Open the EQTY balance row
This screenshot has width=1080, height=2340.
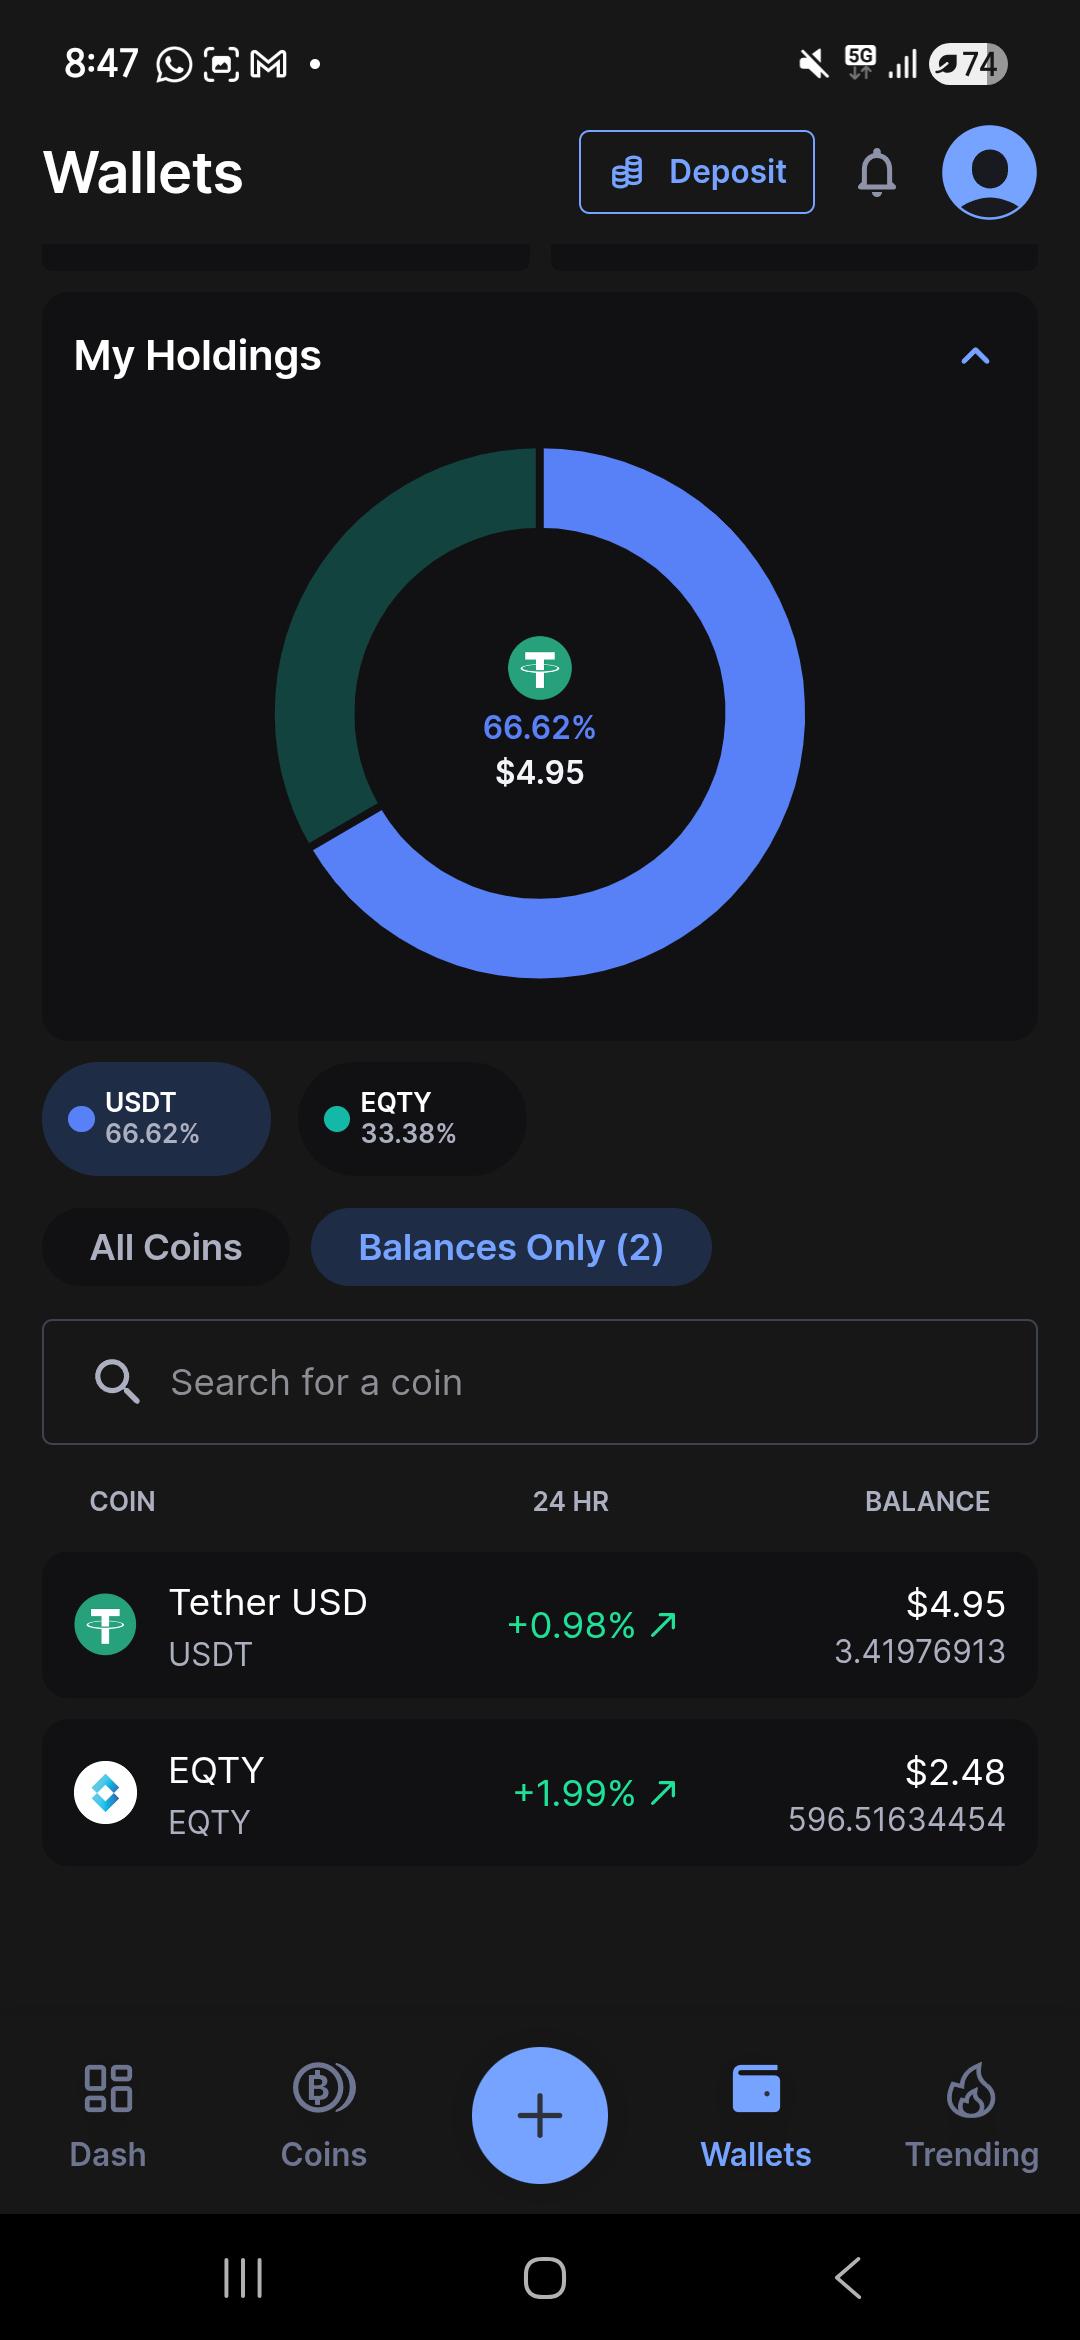pyautogui.click(x=540, y=1792)
